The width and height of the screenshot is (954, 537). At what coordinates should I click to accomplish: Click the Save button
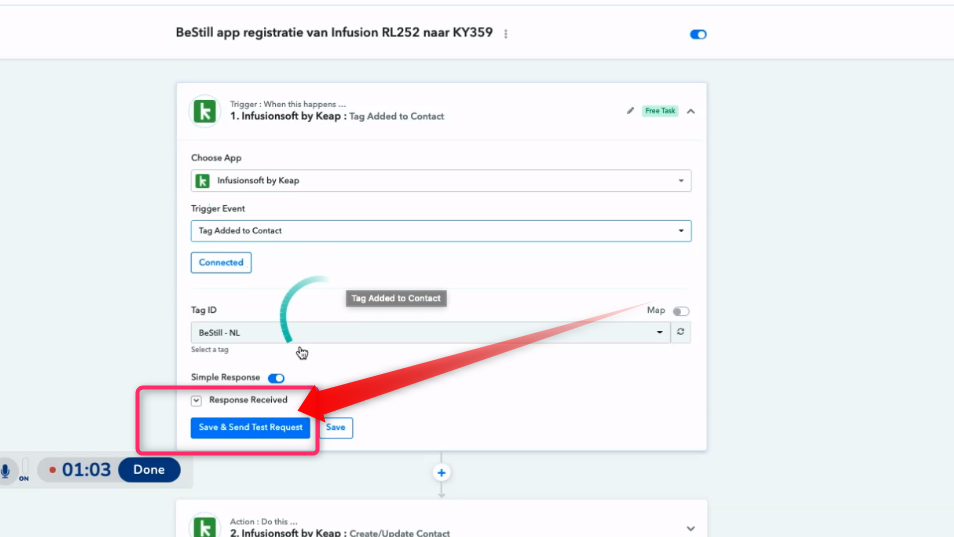pos(335,428)
